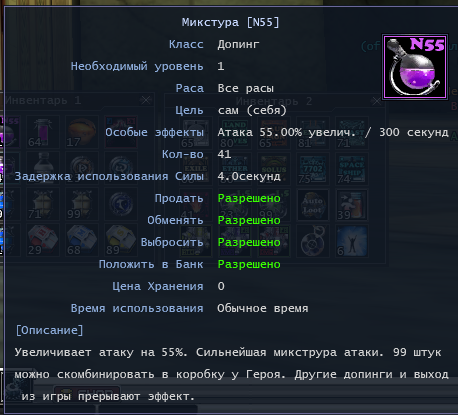
Task: Open the SHOP button at the bottom
Action: [87, 393]
